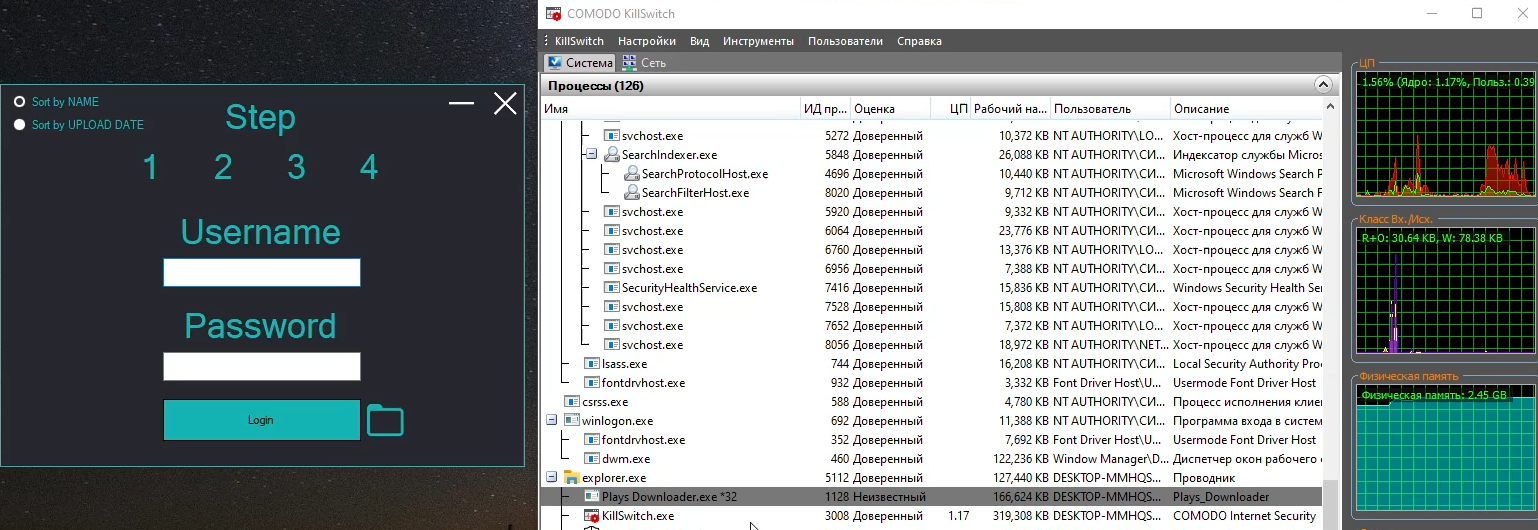
Task: Go to Step 1
Action: [x=150, y=167]
